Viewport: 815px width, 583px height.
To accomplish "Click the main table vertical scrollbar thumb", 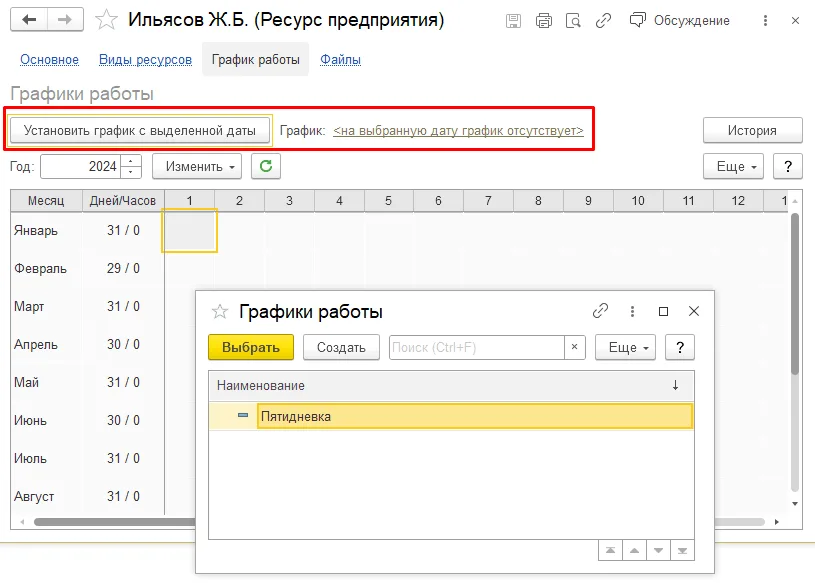I will coord(795,294).
